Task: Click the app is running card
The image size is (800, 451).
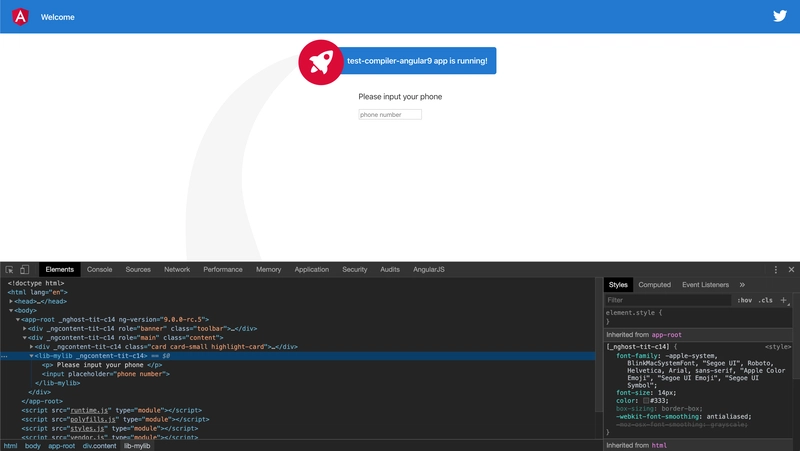Action: (417, 61)
